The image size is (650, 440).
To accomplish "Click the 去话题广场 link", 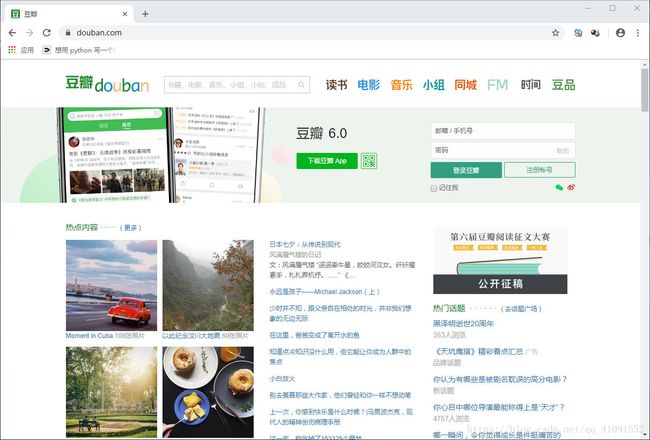I will [x=521, y=309].
